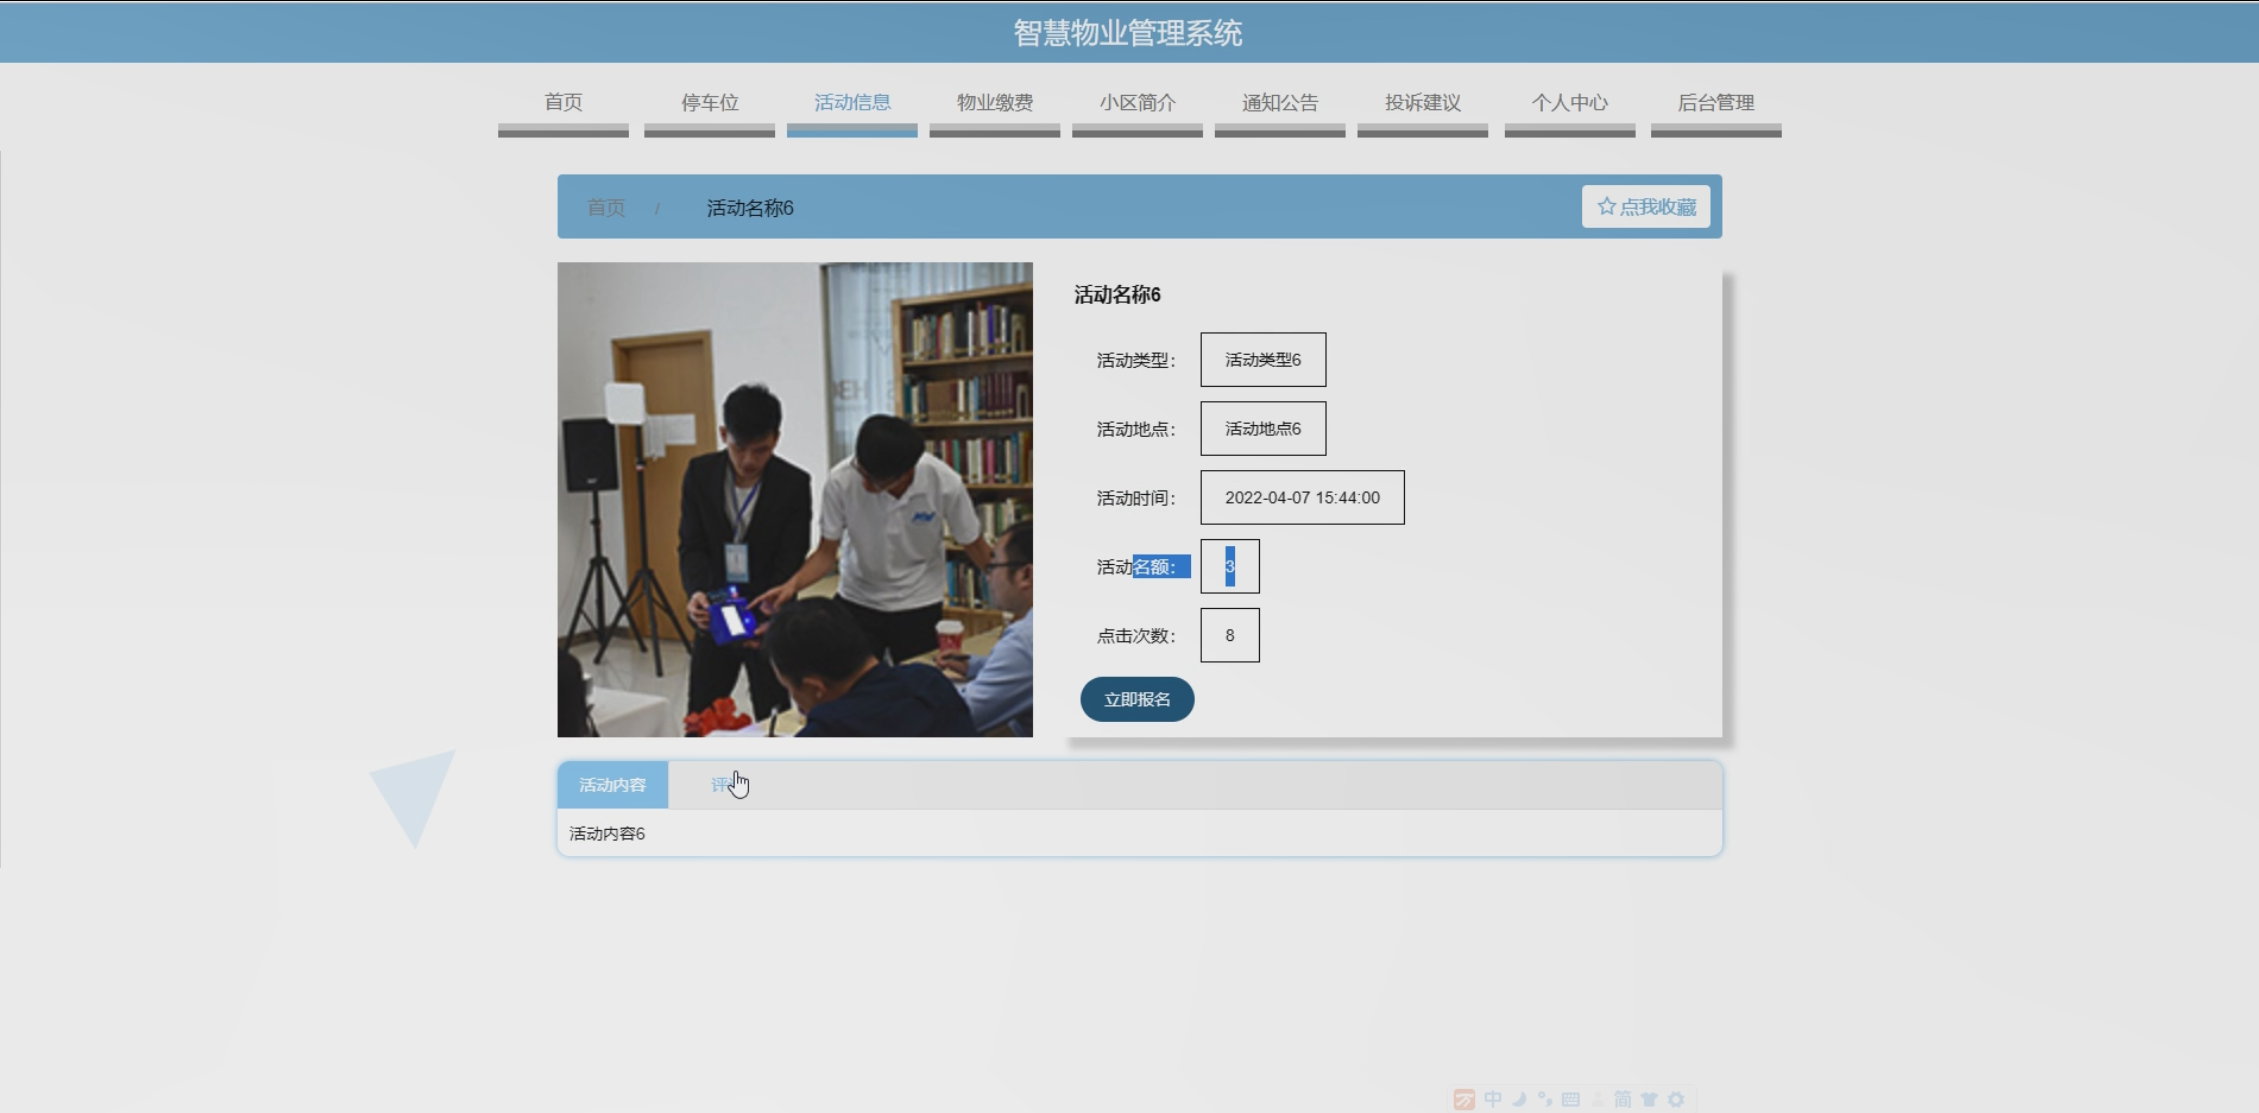Open the IME settings gear icon
The height and width of the screenshot is (1113, 2259).
[x=1676, y=1099]
